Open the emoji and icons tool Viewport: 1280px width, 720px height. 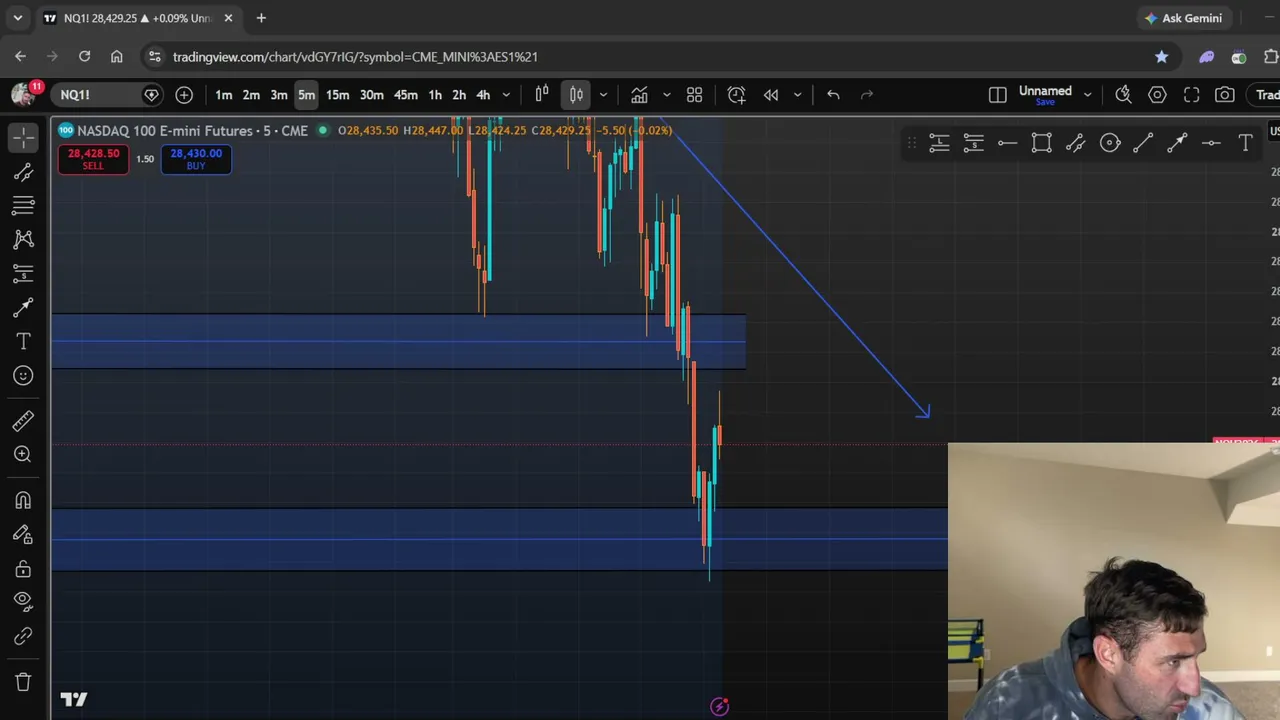(x=23, y=375)
